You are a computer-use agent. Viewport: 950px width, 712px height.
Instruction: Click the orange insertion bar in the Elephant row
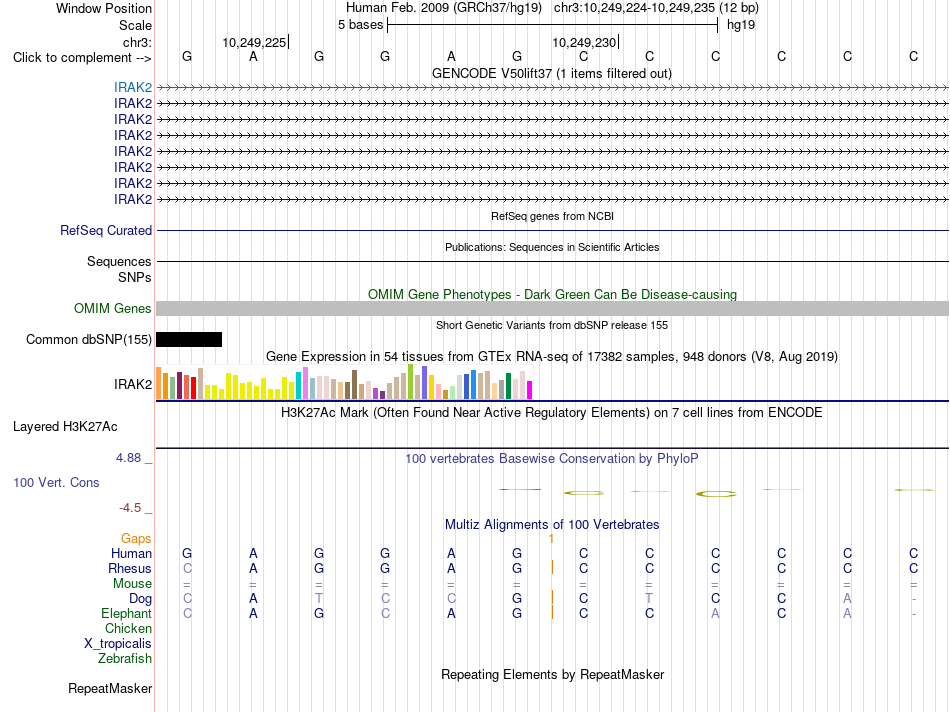(552, 613)
